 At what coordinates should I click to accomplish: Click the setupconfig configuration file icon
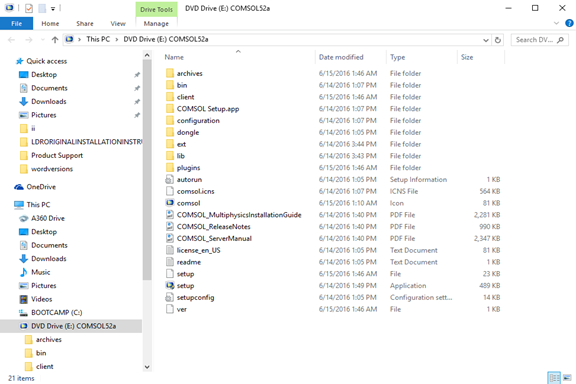pos(169,297)
